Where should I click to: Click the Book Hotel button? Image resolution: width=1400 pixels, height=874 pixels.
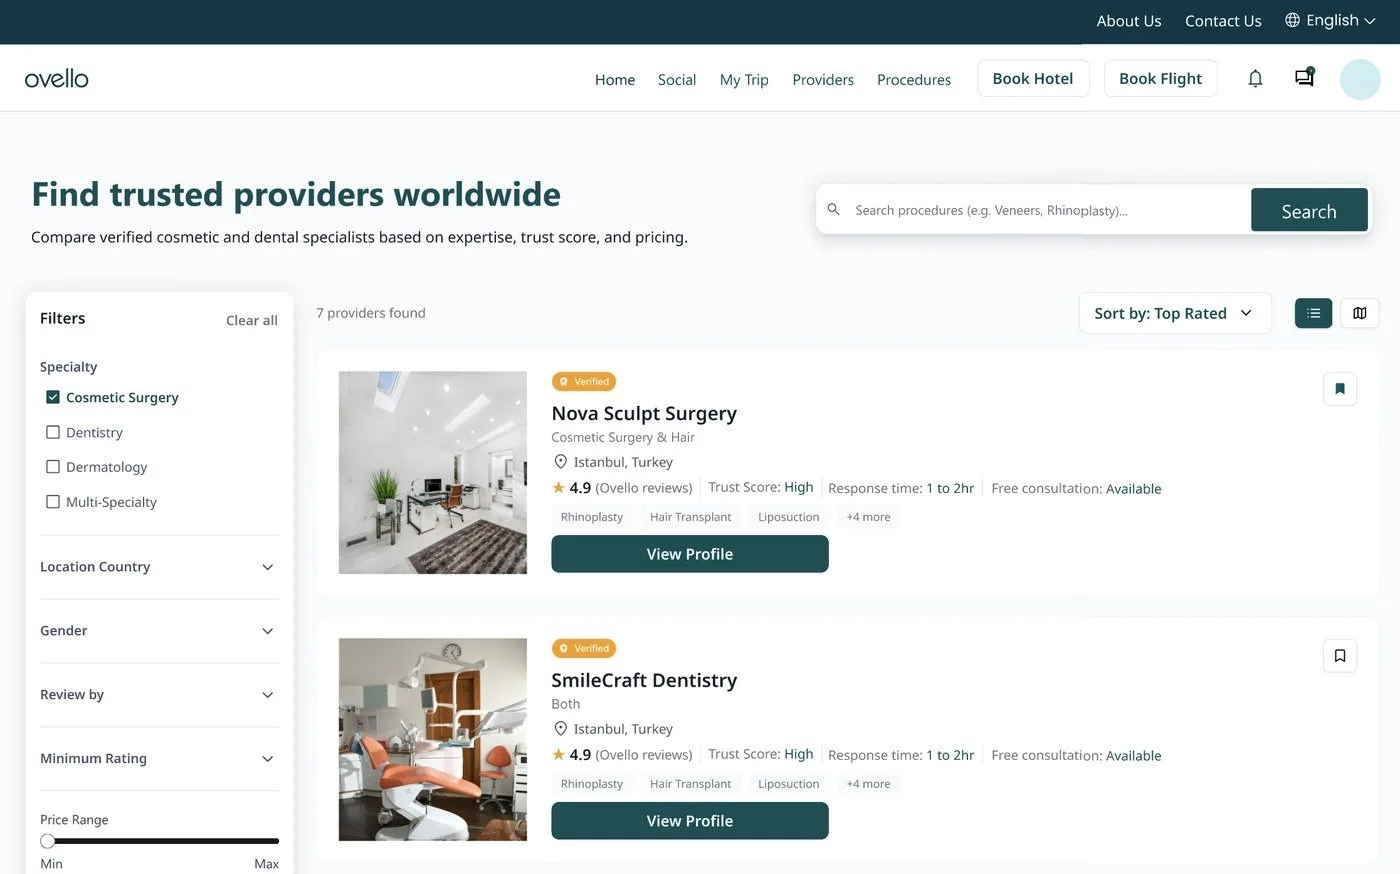point(1033,78)
